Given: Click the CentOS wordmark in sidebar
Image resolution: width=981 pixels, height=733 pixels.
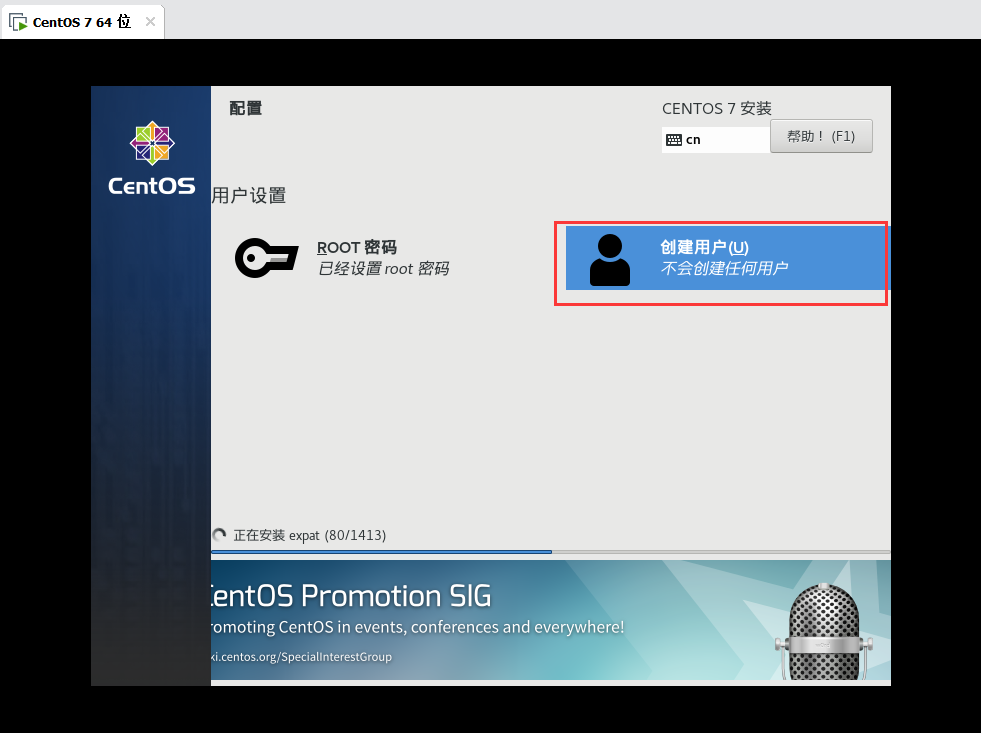Looking at the screenshot, I should [151, 186].
